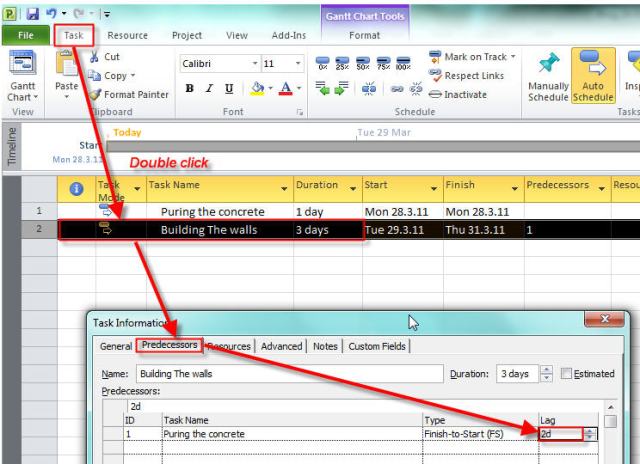Image resolution: width=640 pixels, height=464 pixels.
Task: Switch to the Resource ribbon tab
Action: 127,35
